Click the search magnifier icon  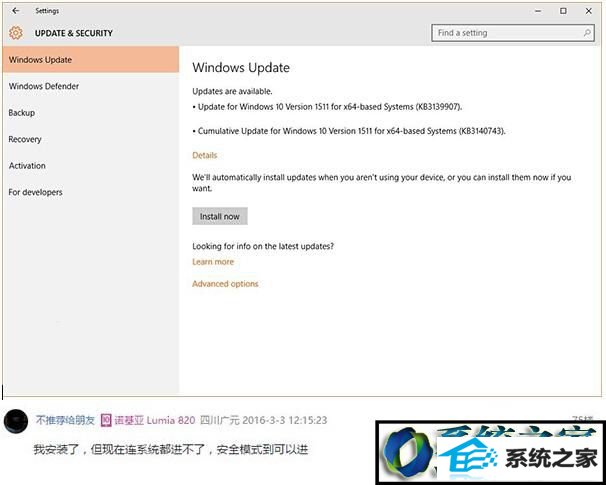pos(587,33)
